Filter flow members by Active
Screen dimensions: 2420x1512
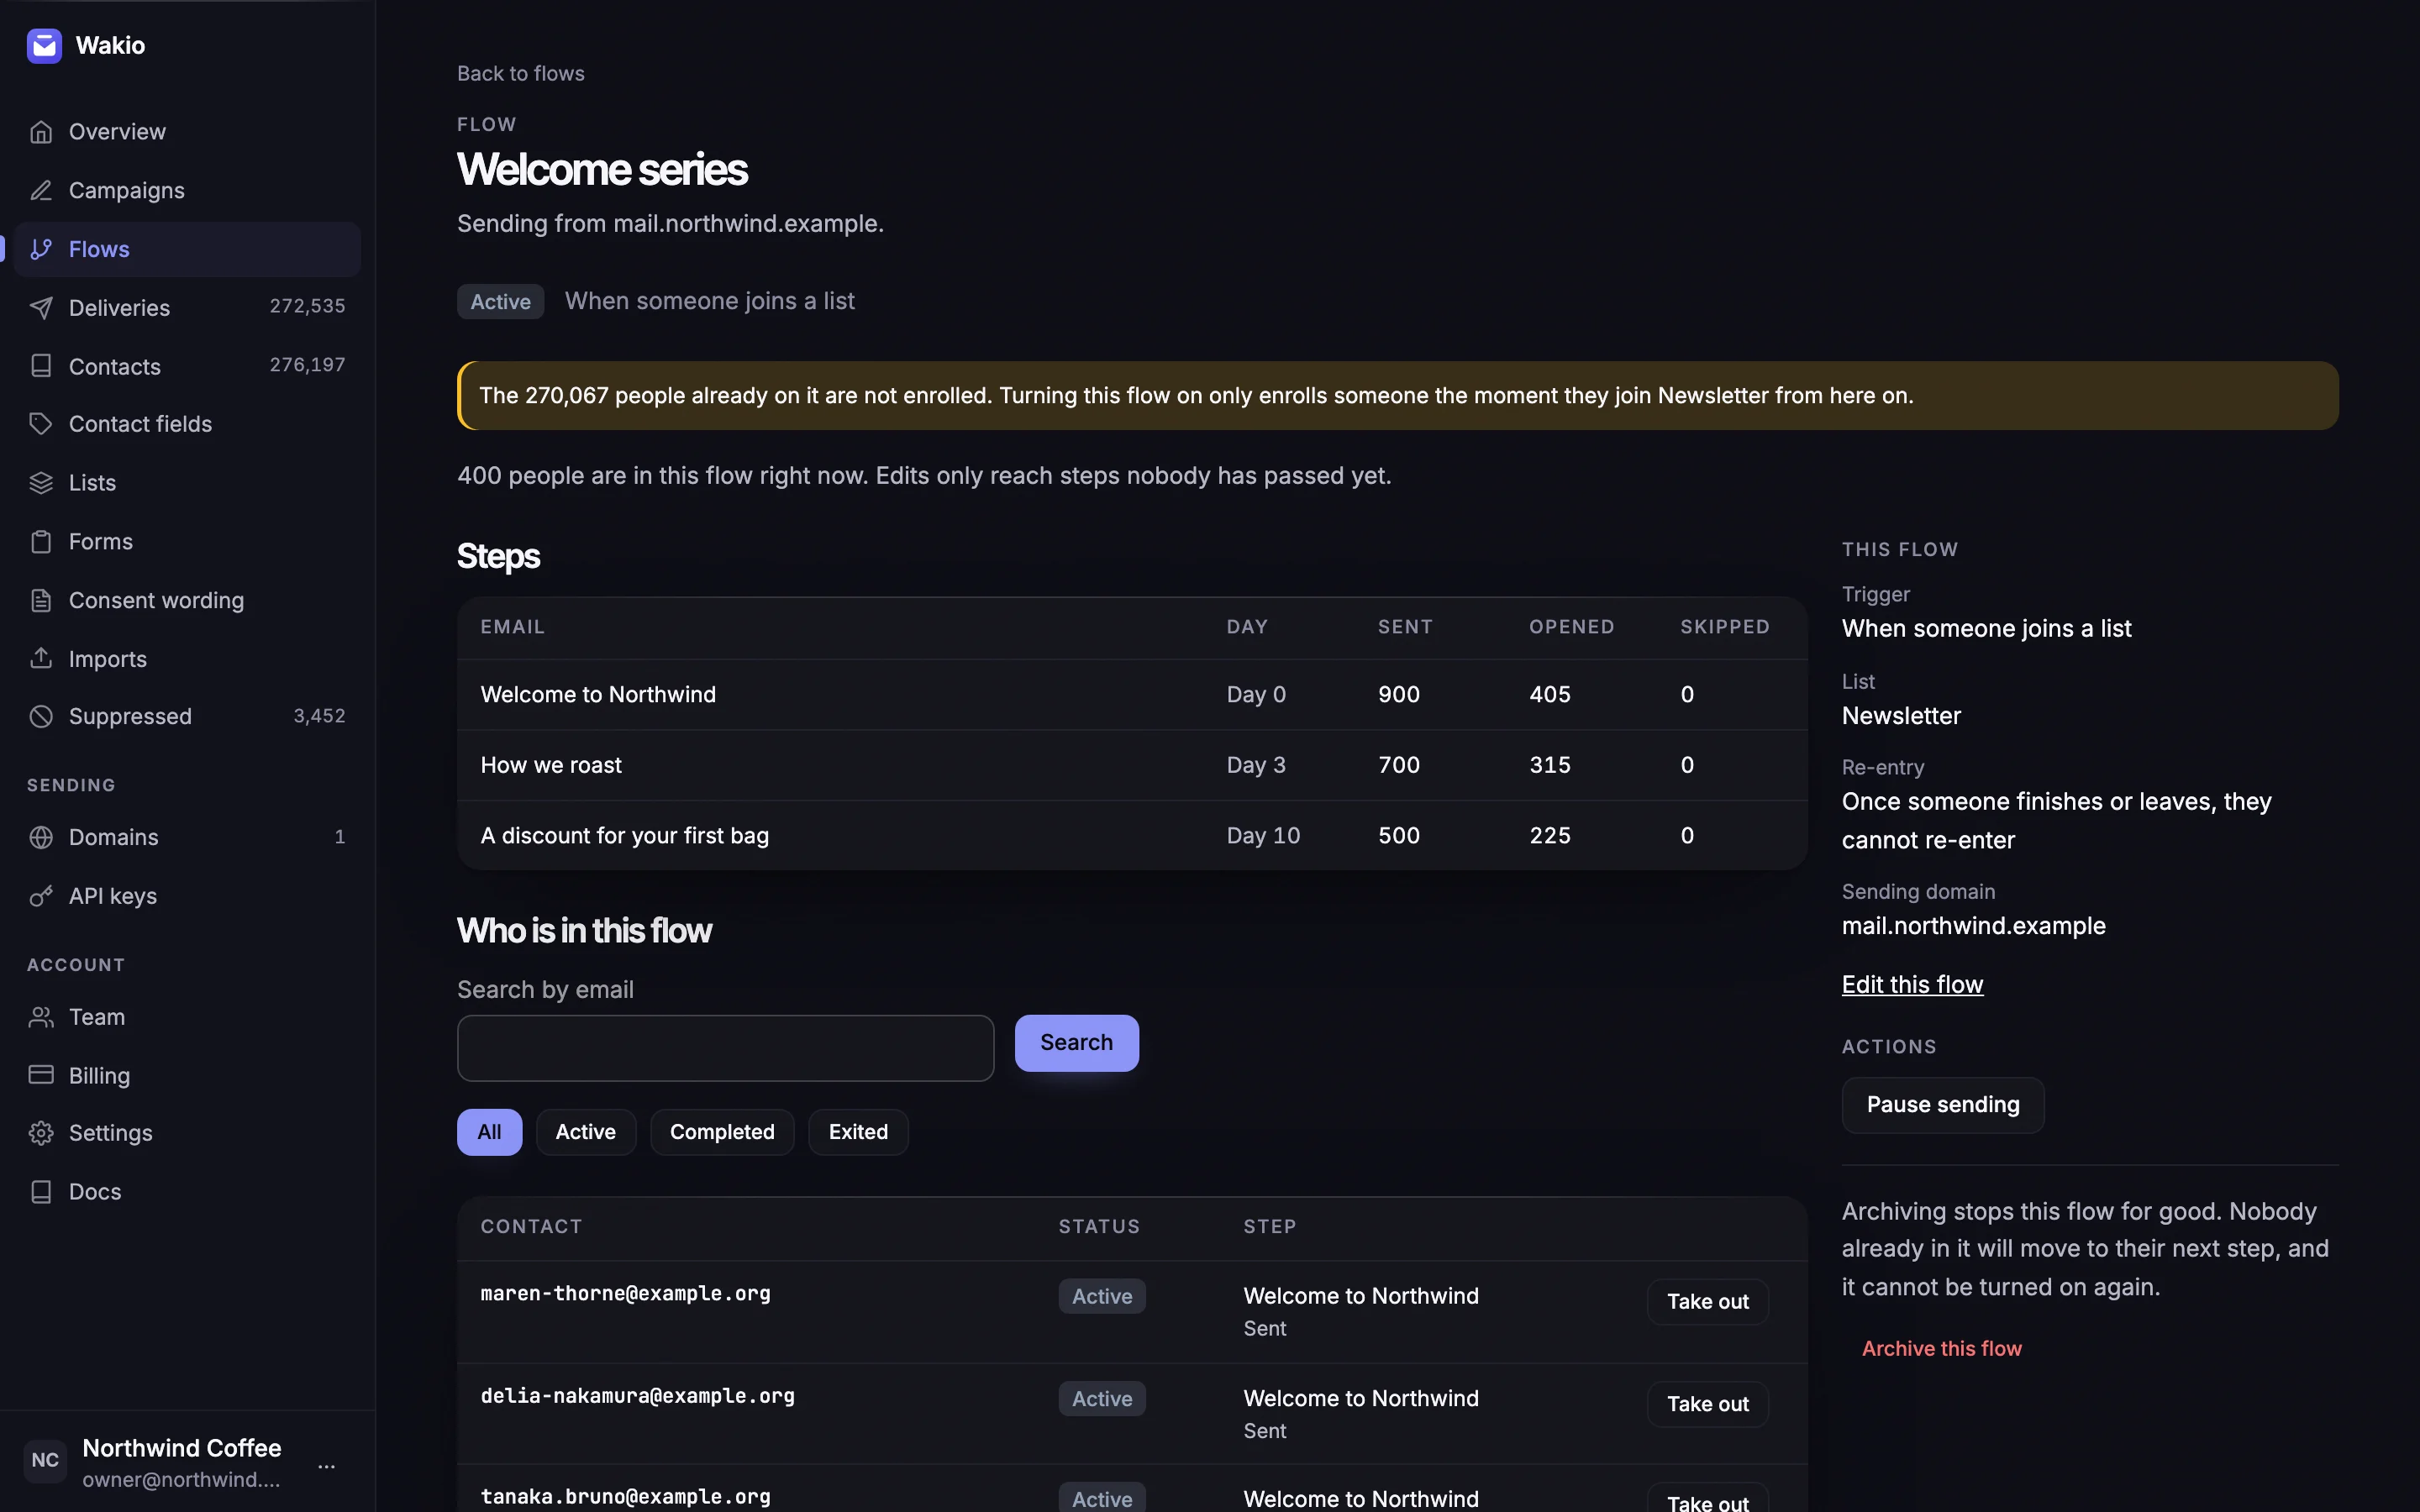pos(586,1132)
